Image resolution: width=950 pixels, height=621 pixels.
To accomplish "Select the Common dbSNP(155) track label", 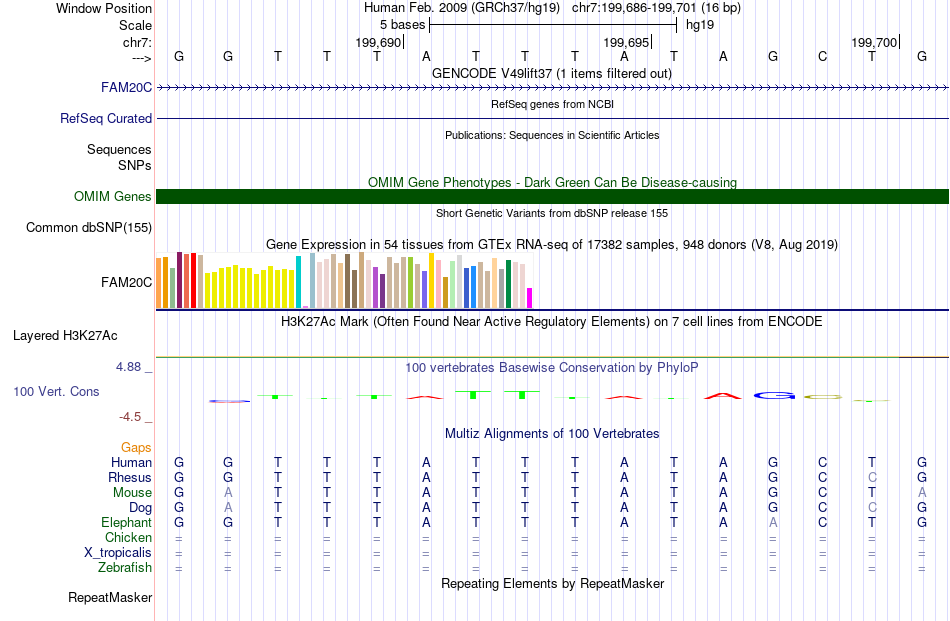I will [x=88, y=228].
